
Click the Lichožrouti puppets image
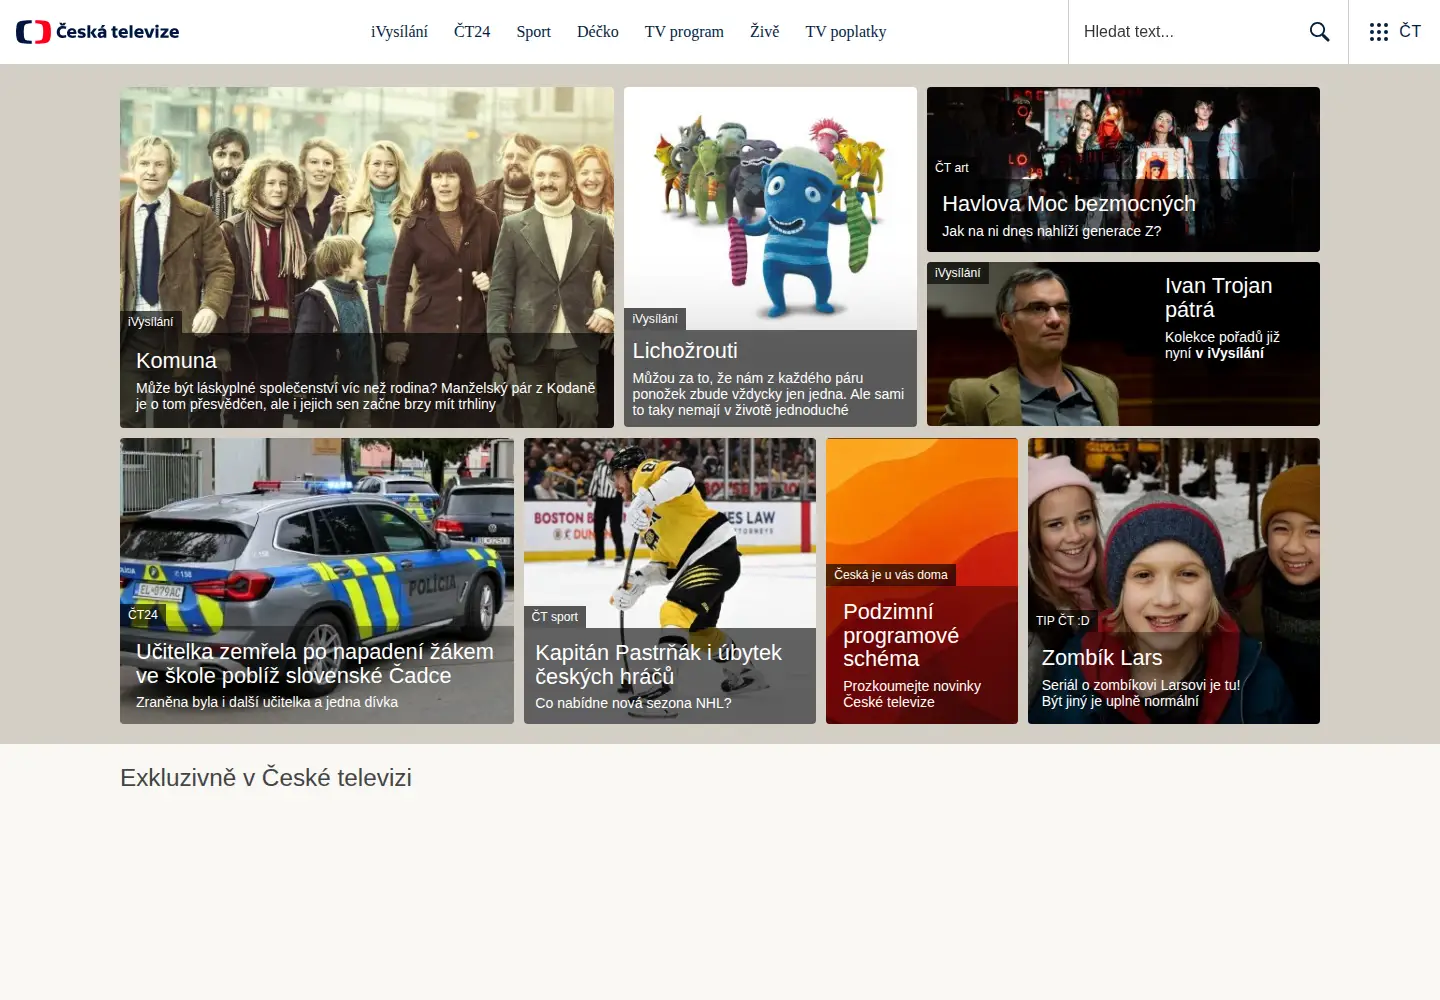(770, 208)
